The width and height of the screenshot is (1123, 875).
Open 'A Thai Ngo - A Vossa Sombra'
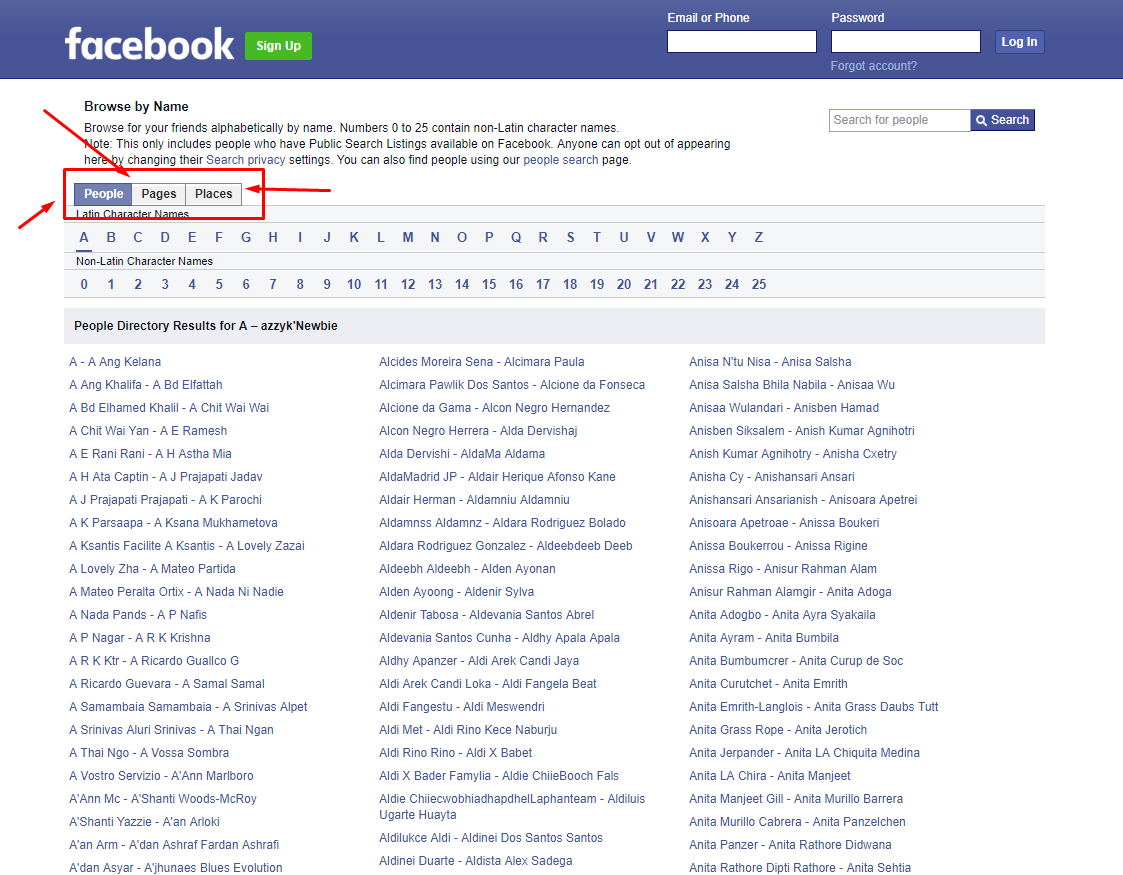pyautogui.click(x=149, y=753)
